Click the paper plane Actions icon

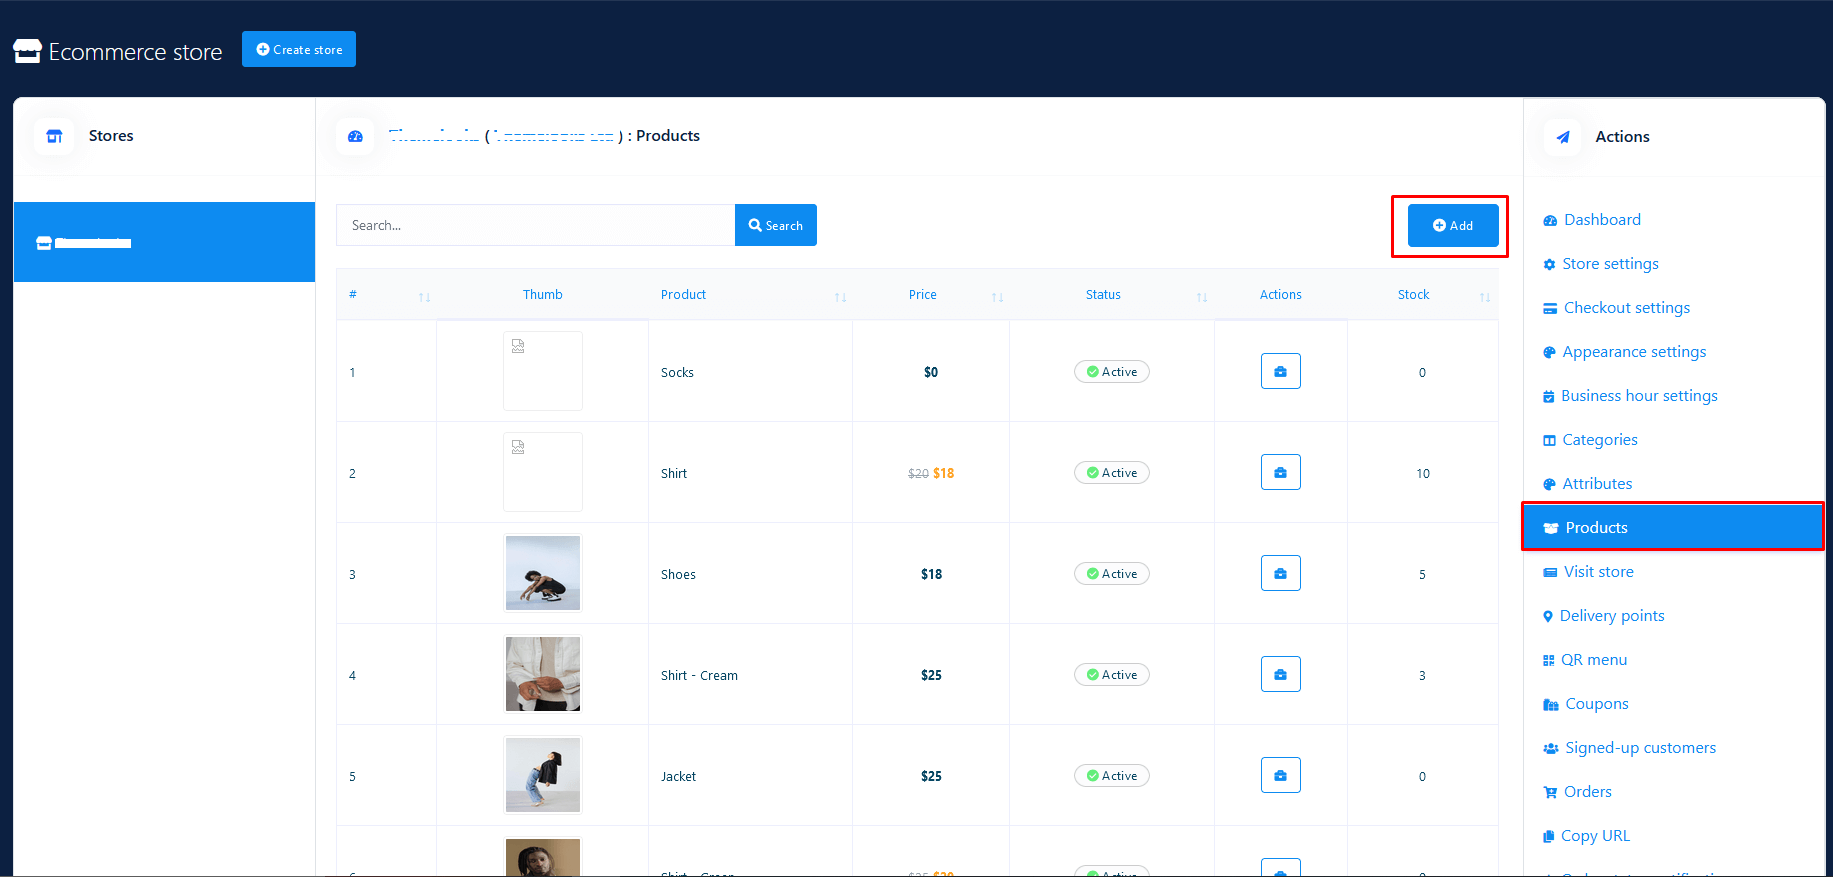[1562, 137]
